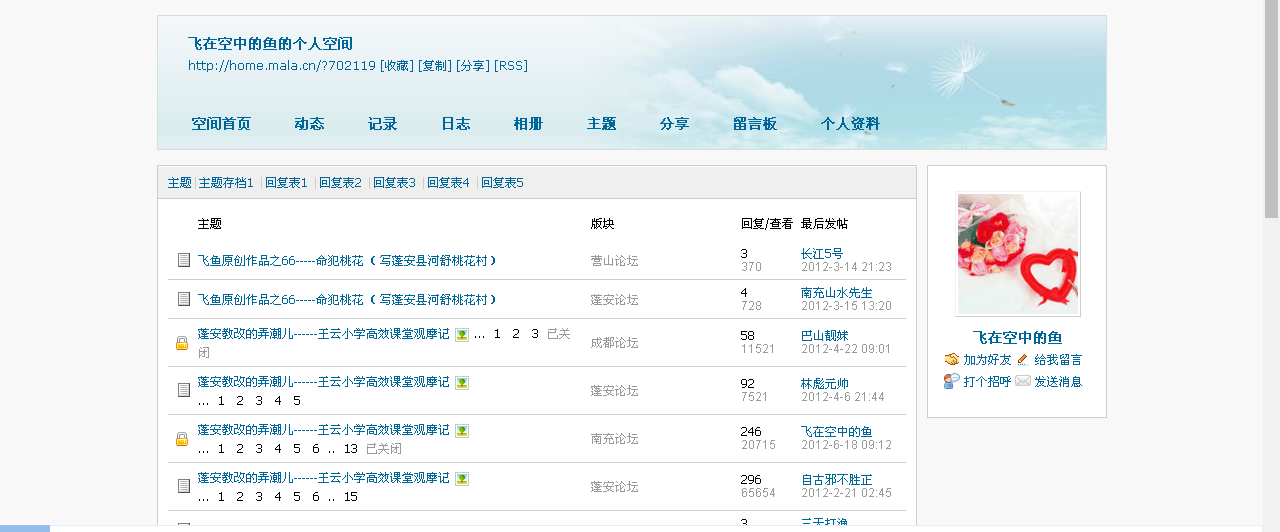Screen dimensions: 1280x532
Task: Open last poster 巴山靓妹's profile link
Action: [824, 336]
